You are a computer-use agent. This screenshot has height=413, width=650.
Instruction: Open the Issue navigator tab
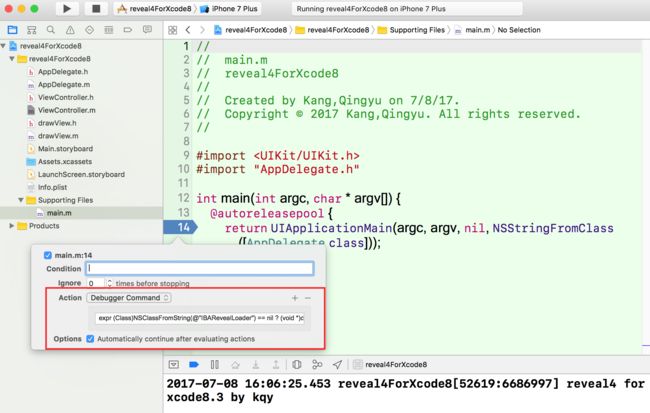pyautogui.click(x=70, y=30)
